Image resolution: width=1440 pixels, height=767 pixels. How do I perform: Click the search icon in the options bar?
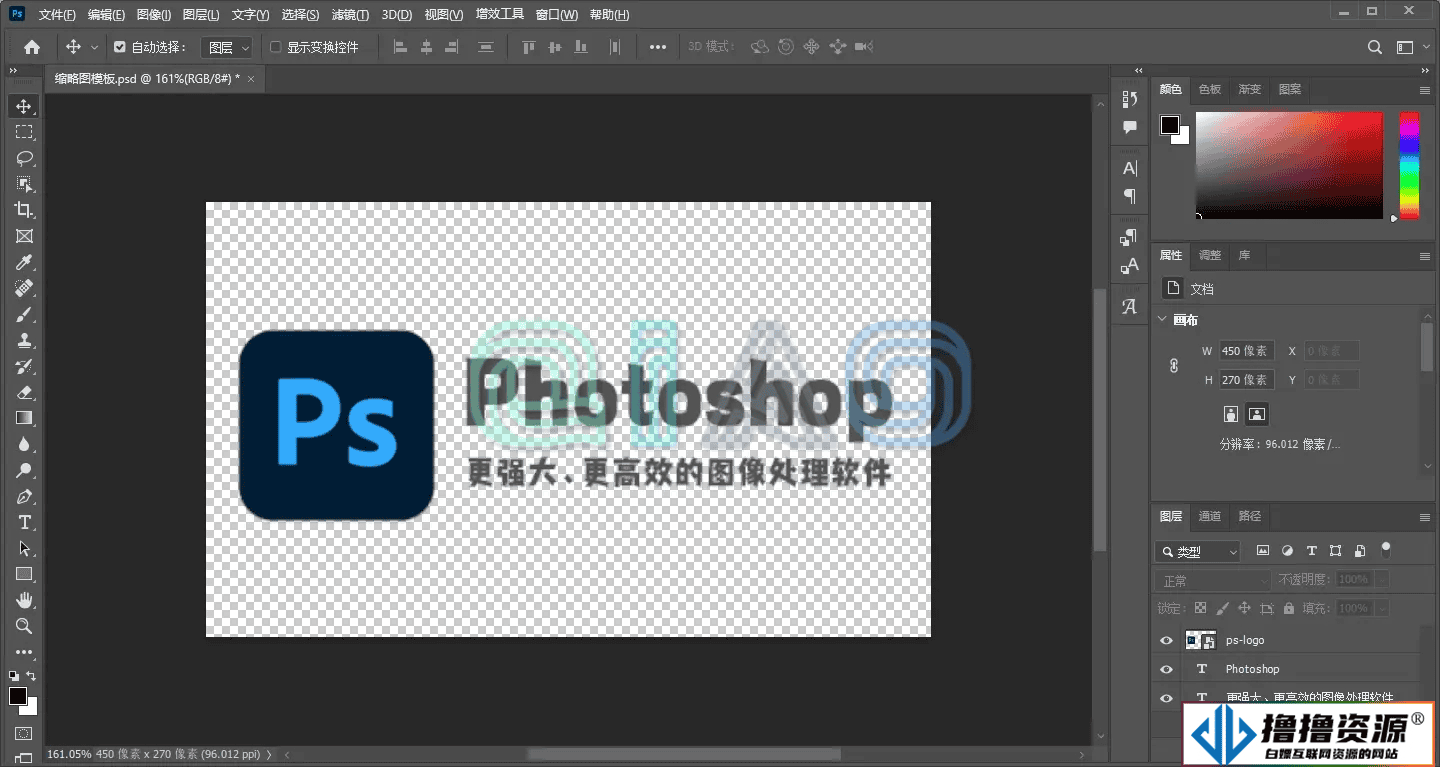1375,47
